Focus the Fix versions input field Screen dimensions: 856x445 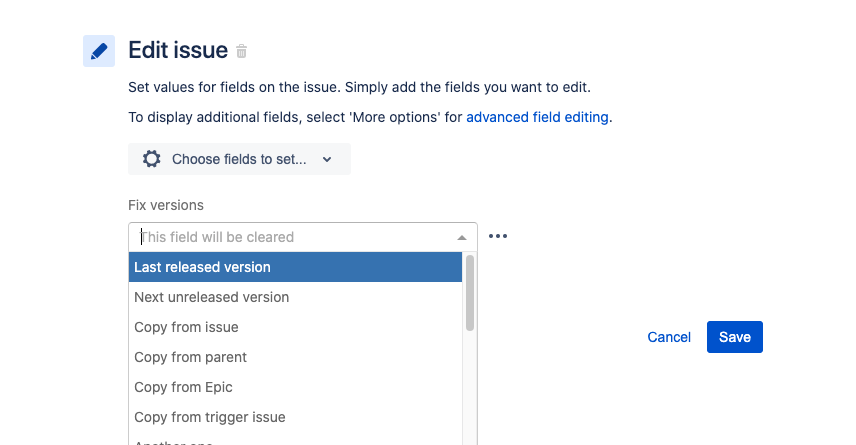(x=290, y=238)
